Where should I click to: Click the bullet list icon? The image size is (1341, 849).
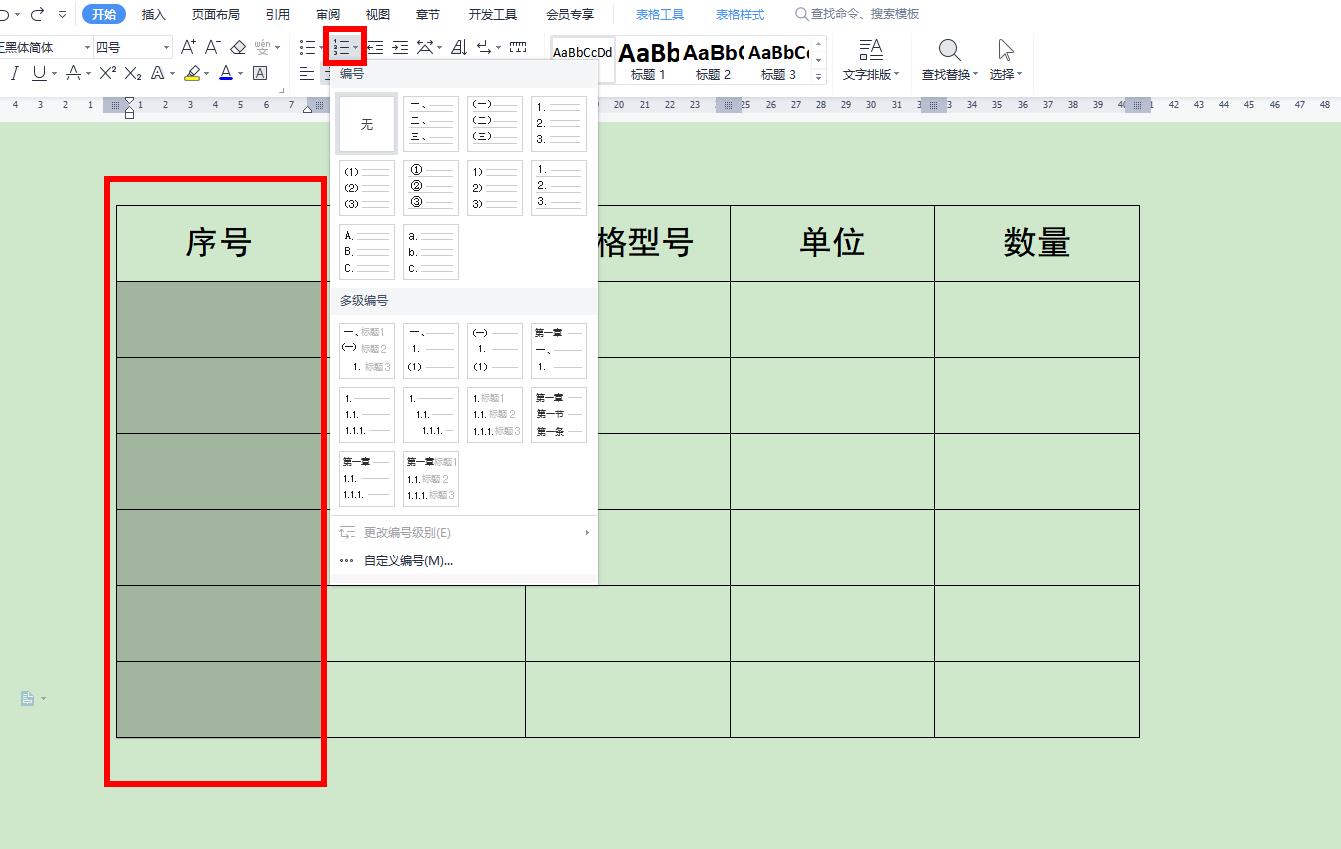pos(307,47)
